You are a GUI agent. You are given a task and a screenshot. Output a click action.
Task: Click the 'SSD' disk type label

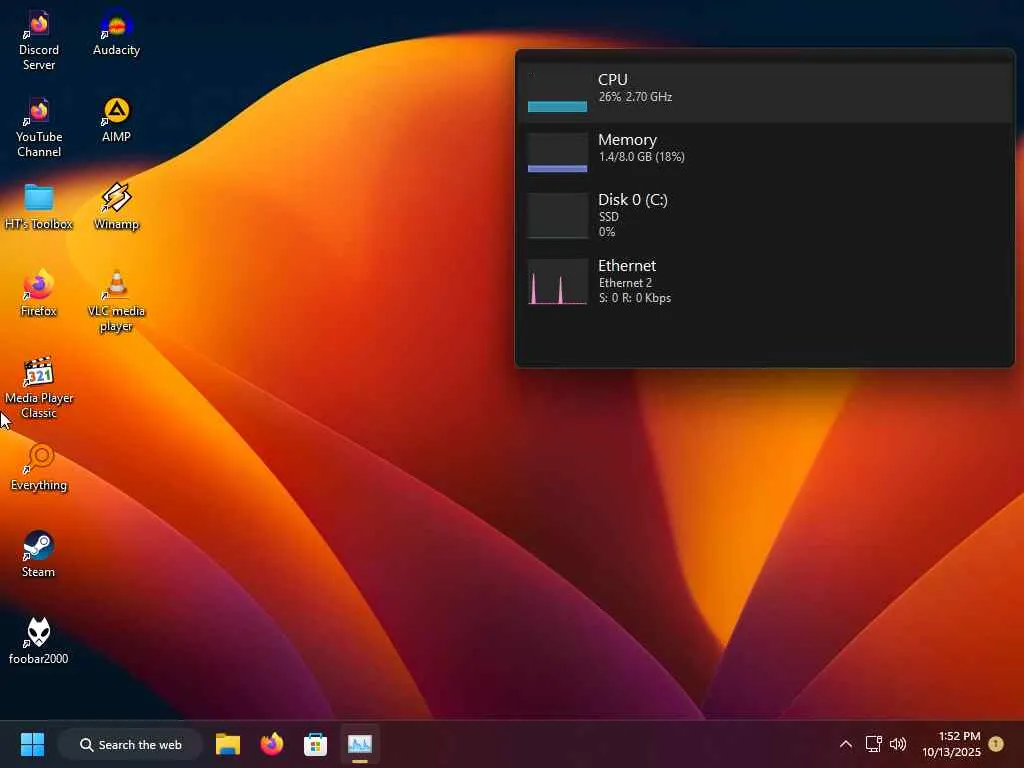pos(609,217)
